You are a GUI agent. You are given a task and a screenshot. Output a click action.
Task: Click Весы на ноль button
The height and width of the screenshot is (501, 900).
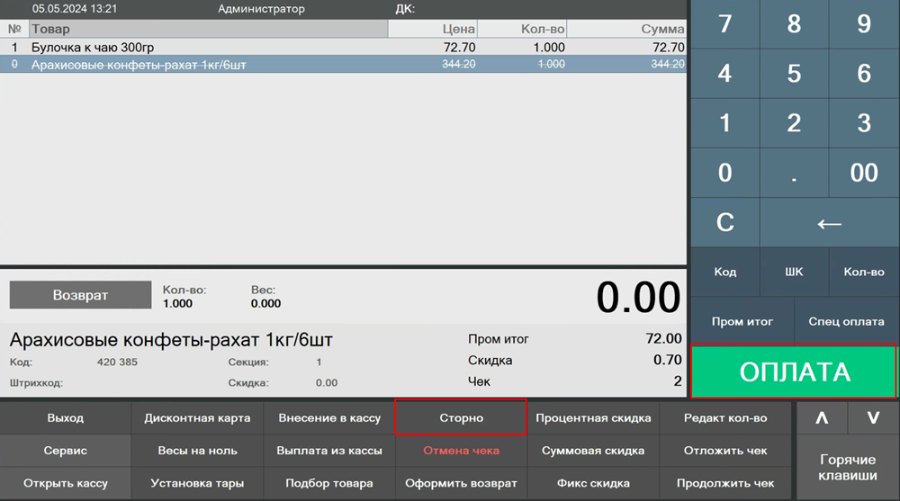point(197,450)
